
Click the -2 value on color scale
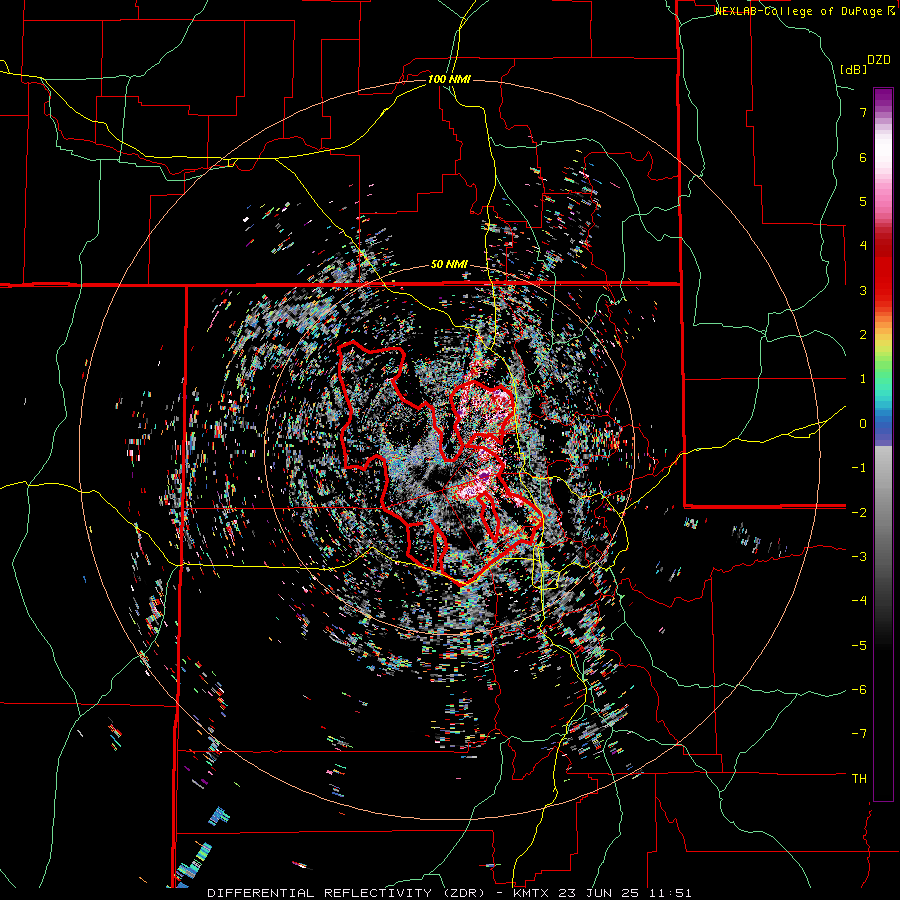pyautogui.click(x=859, y=512)
